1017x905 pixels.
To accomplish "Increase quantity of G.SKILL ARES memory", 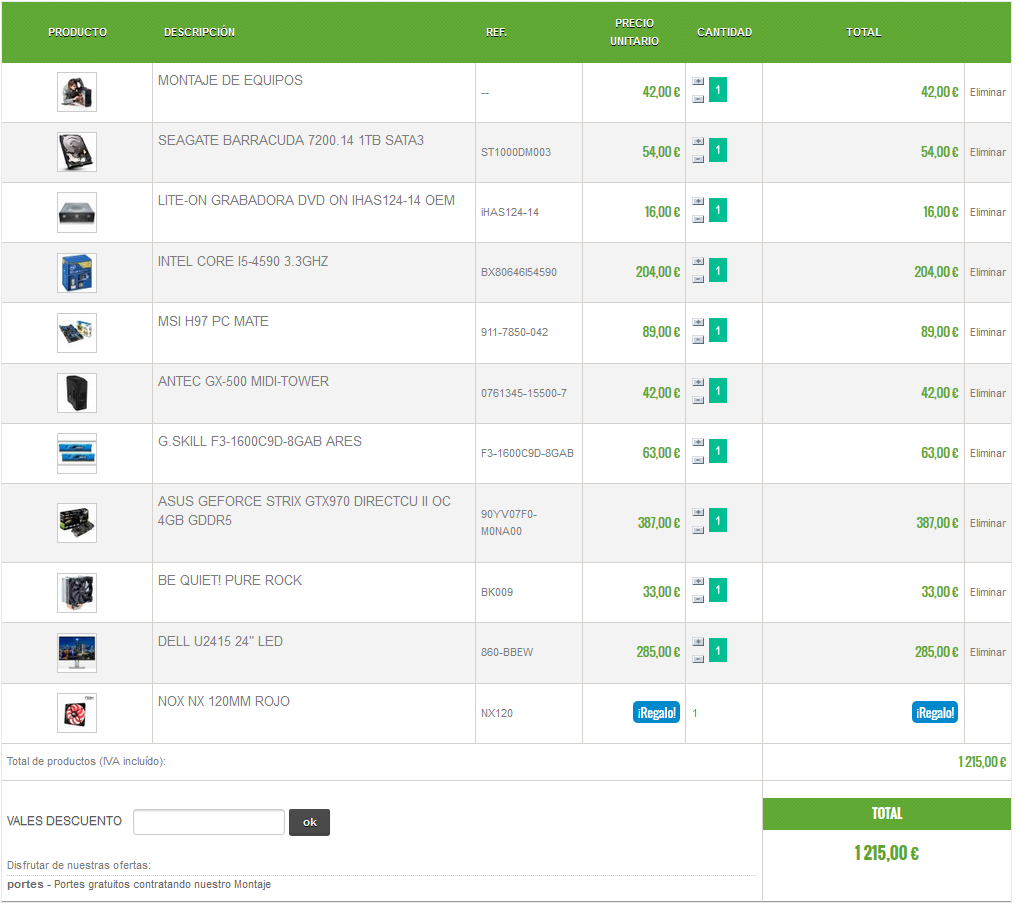I will (700, 443).
